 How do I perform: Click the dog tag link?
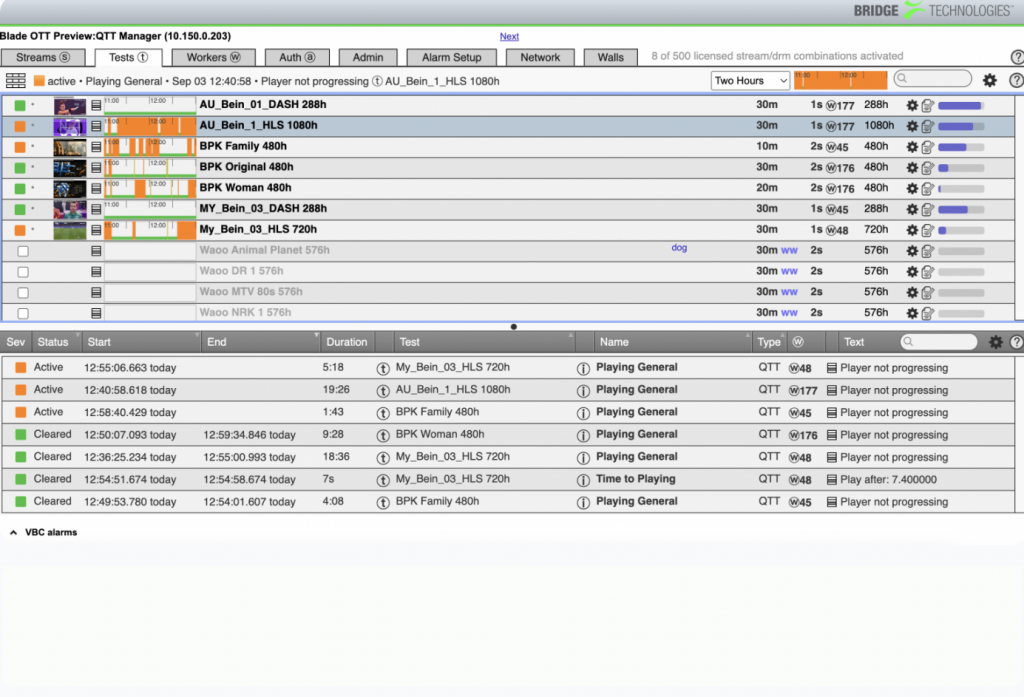click(679, 248)
